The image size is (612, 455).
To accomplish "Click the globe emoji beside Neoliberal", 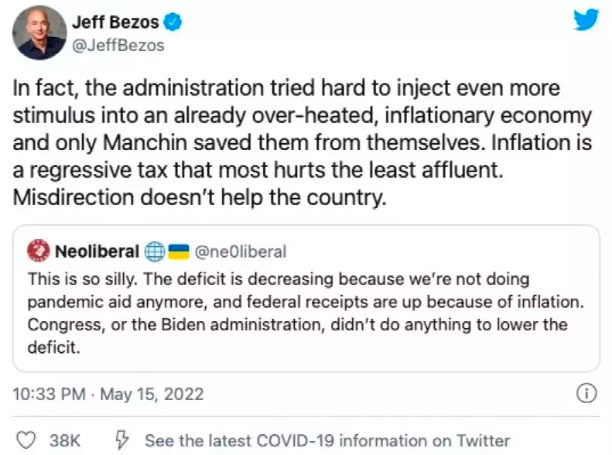I will click(x=154, y=250).
